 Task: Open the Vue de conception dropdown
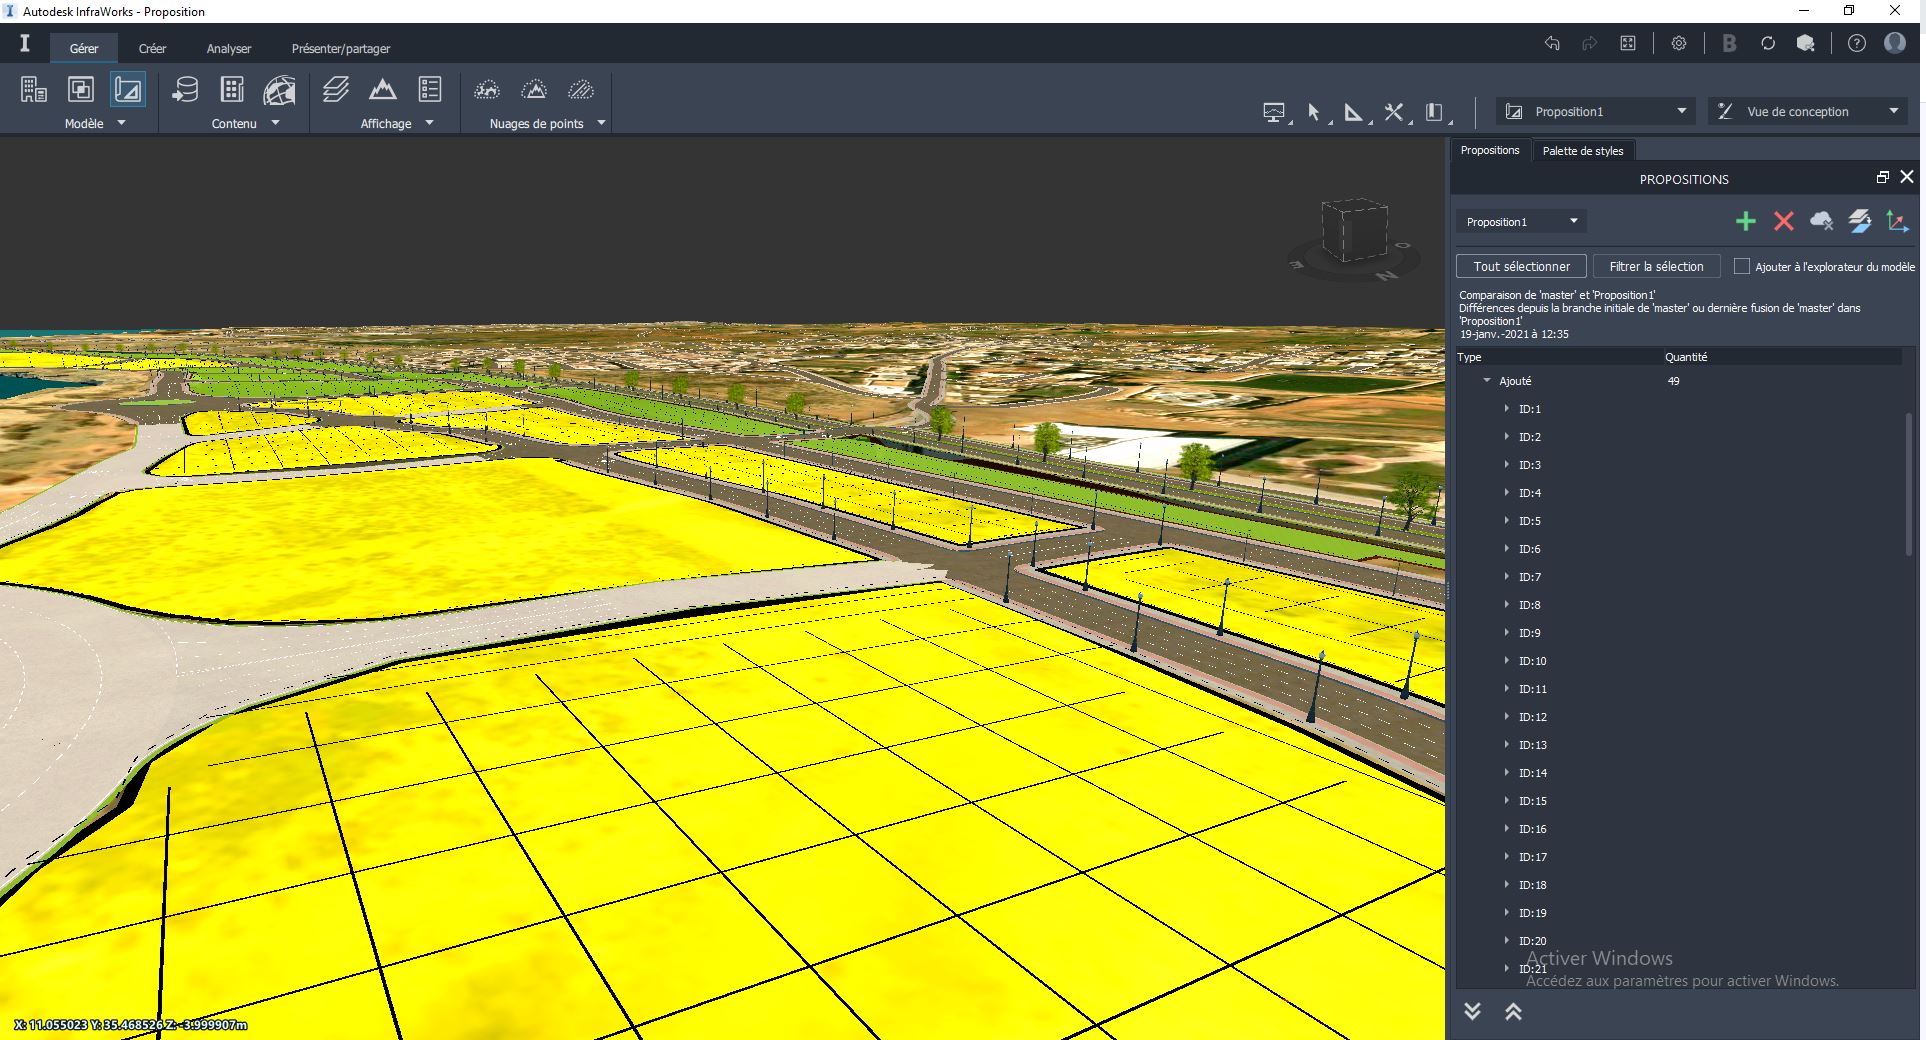click(1807, 111)
